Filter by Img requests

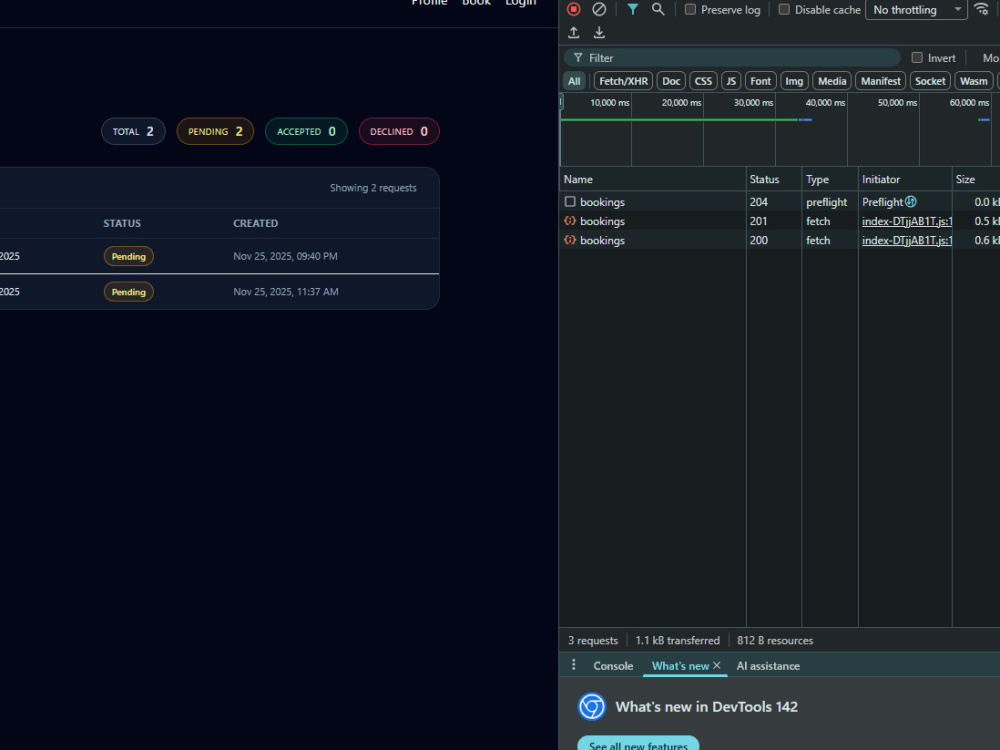794,81
